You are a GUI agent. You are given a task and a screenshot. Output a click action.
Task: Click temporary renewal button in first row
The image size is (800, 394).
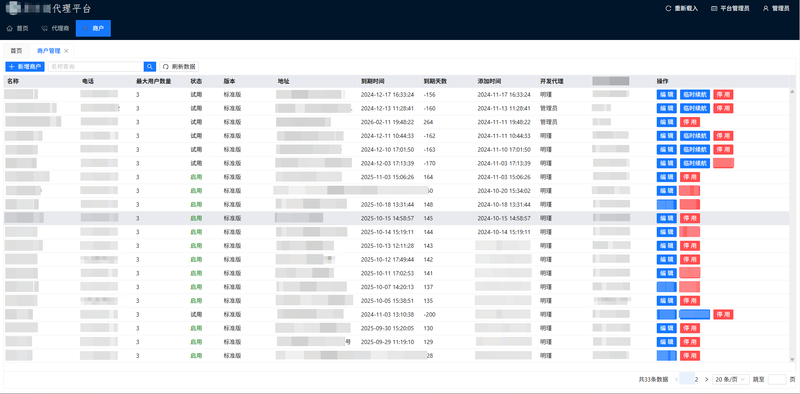[x=695, y=94]
